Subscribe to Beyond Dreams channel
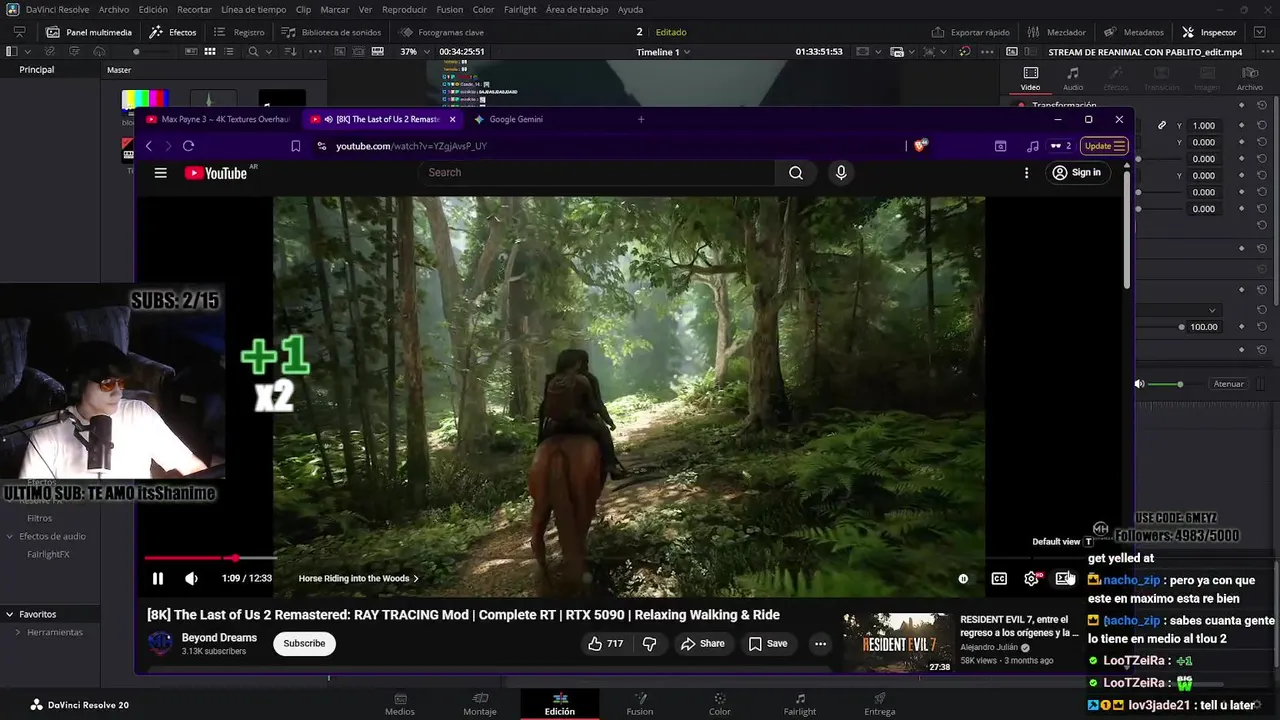1280x720 pixels. click(304, 643)
